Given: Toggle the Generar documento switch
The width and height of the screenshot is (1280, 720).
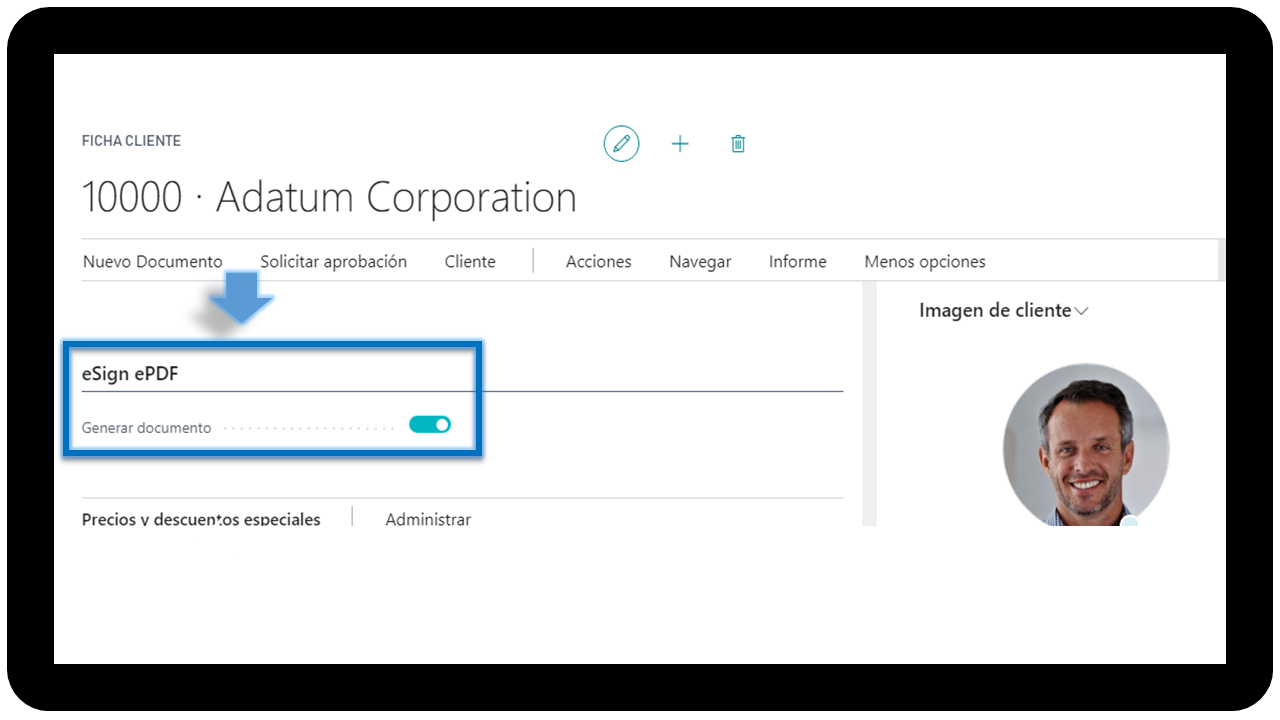Looking at the screenshot, I should (x=430, y=425).
